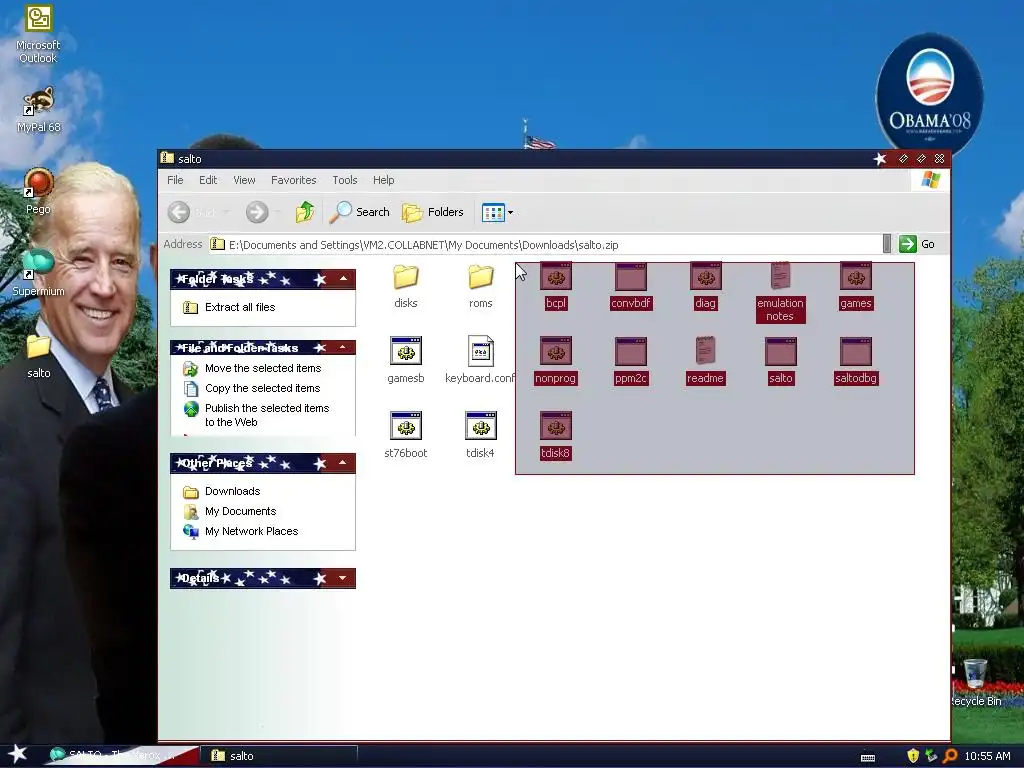Select the games file icon

tap(856, 277)
